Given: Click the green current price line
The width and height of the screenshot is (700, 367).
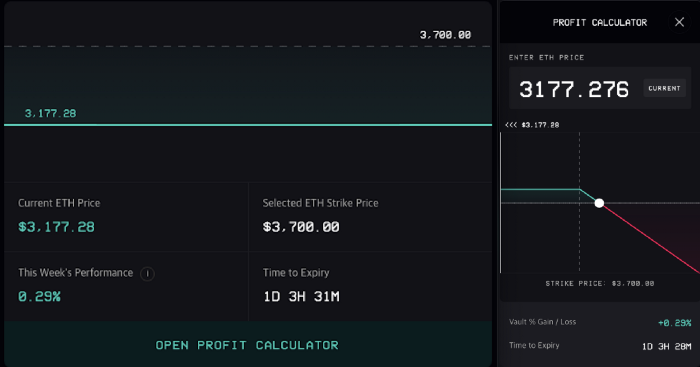Looking at the screenshot, I should (248, 125).
